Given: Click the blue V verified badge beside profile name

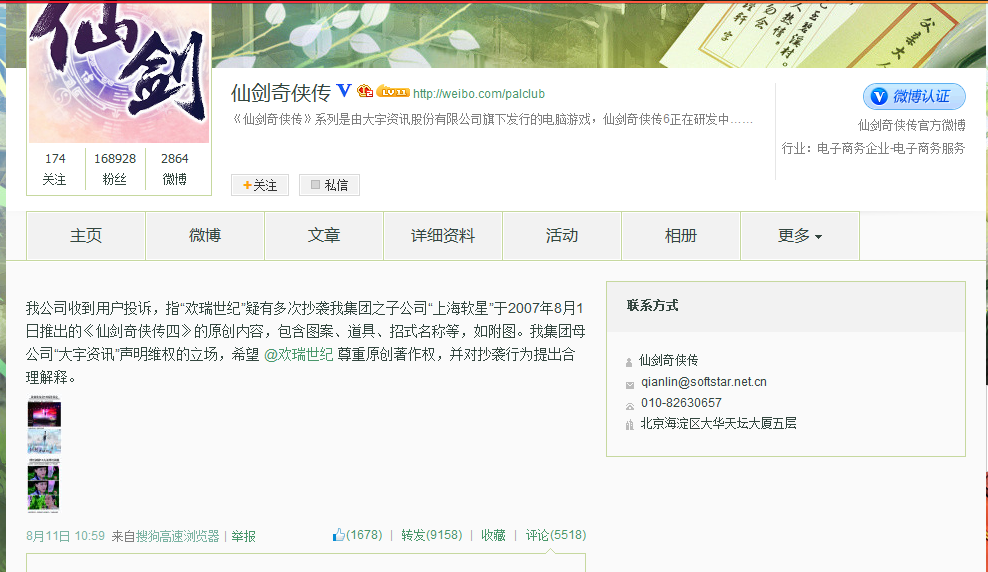Looking at the screenshot, I should [x=344, y=91].
